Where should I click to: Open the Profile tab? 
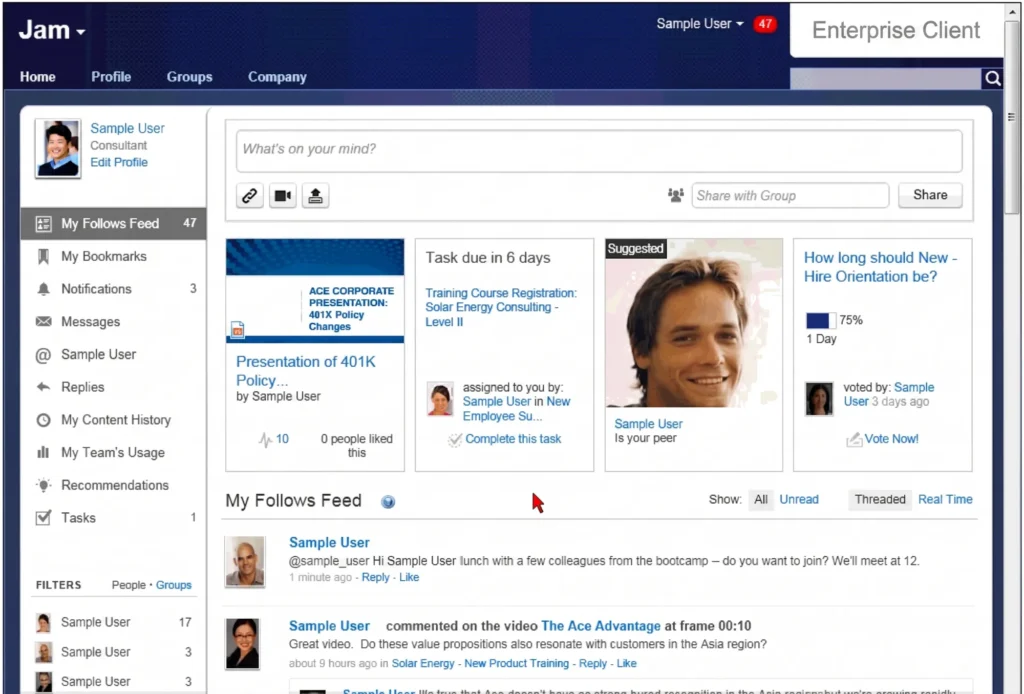(111, 77)
